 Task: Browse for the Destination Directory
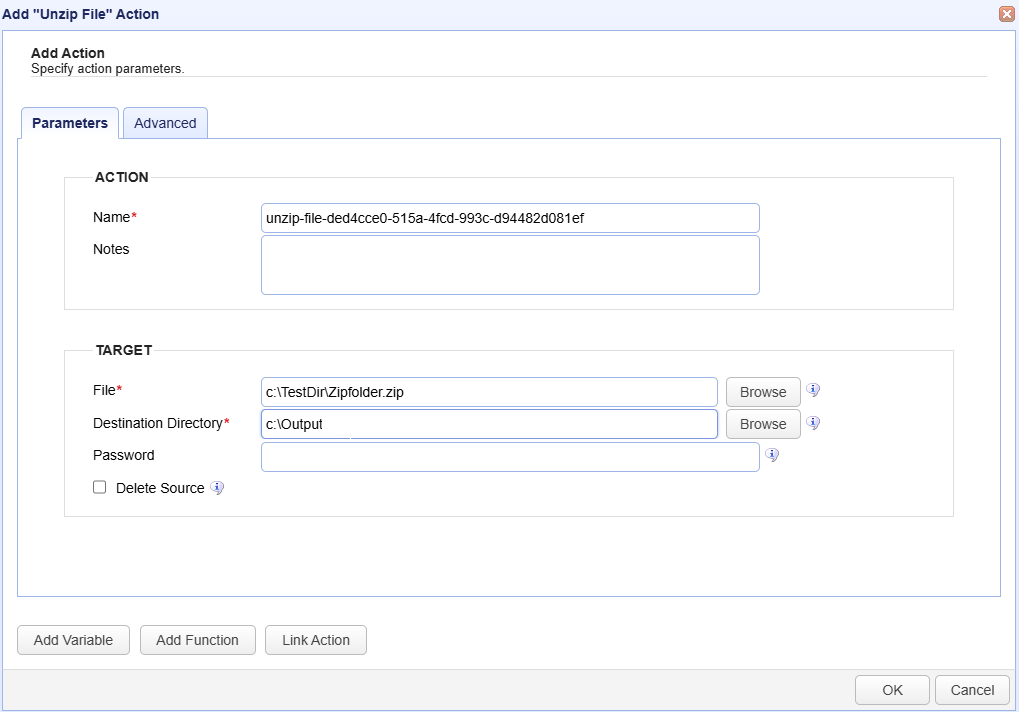[763, 424]
